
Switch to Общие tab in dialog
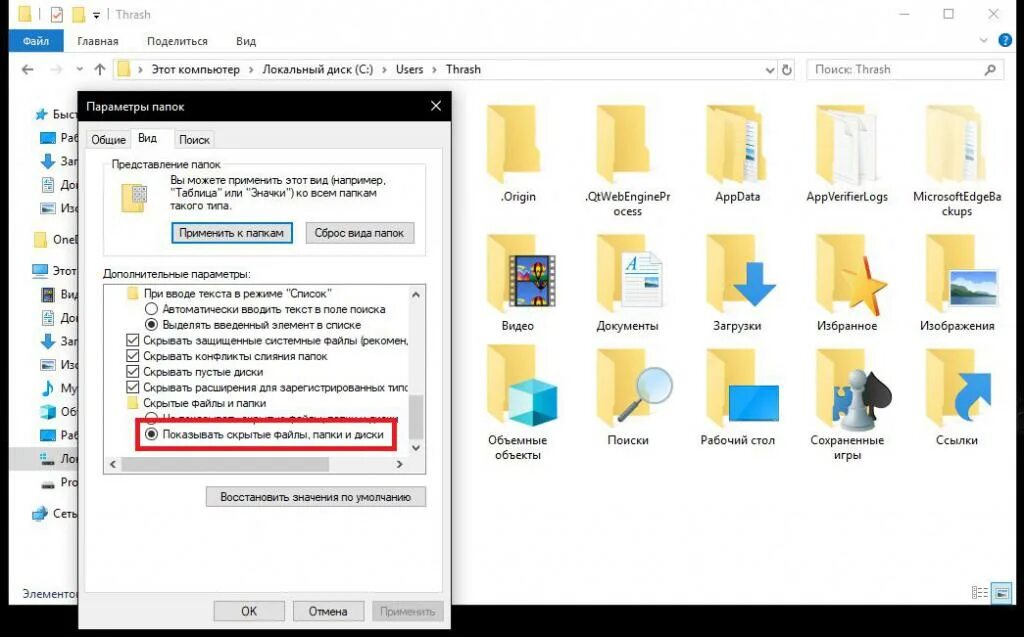[x=108, y=139]
